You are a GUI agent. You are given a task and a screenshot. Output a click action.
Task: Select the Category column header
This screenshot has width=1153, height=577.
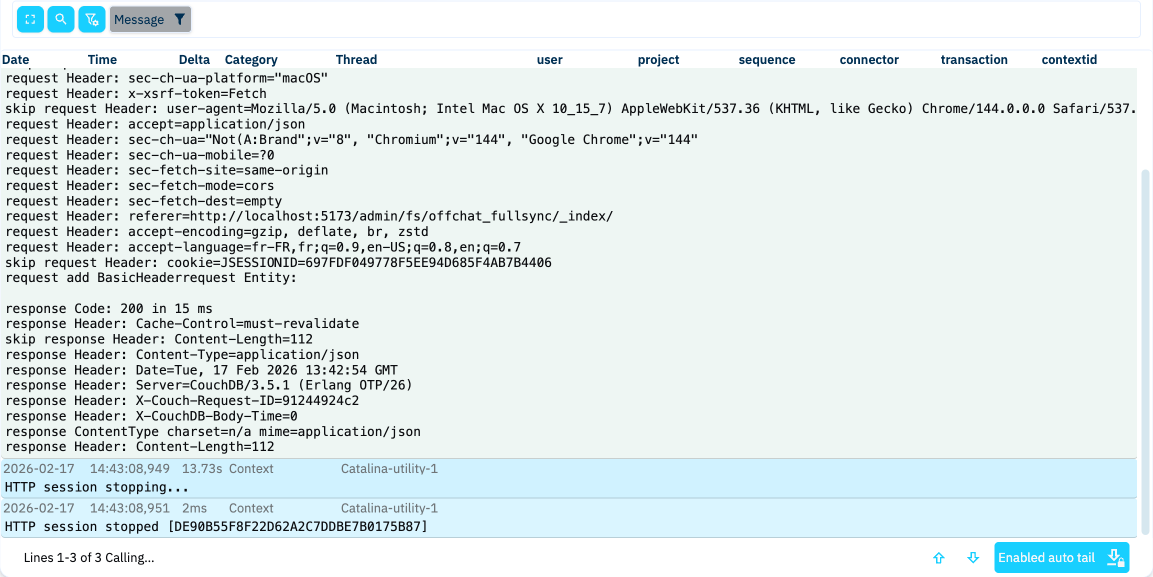(251, 60)
